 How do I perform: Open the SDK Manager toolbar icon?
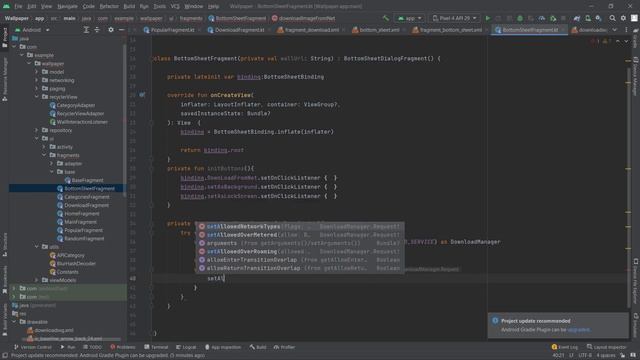click(x=598, y=18)
